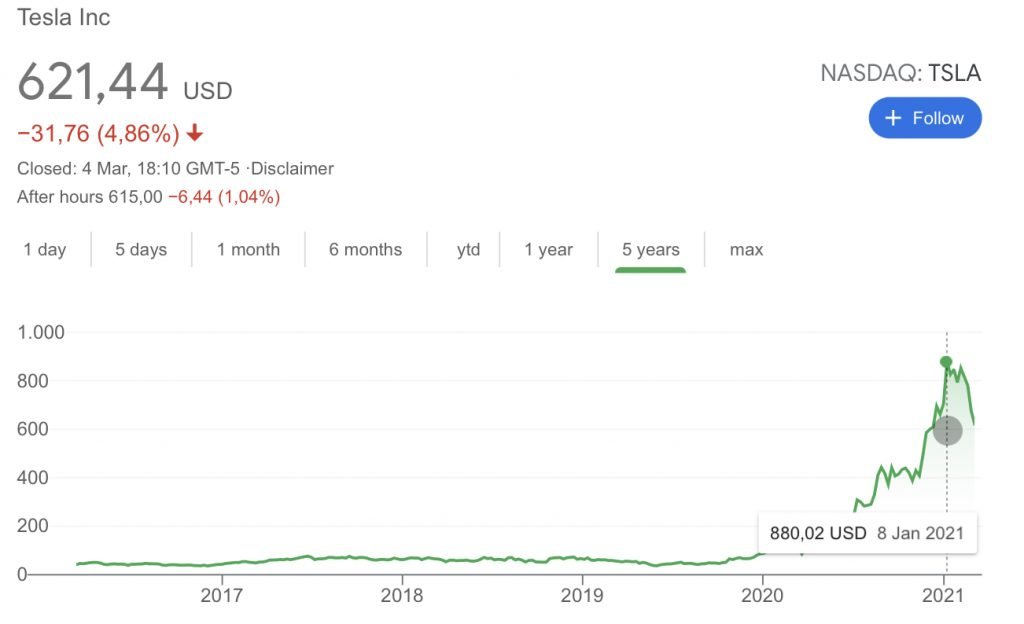1024x624 pixels.
Task: Click the 800 y-axis label
Action: click(x=33, y=381)
